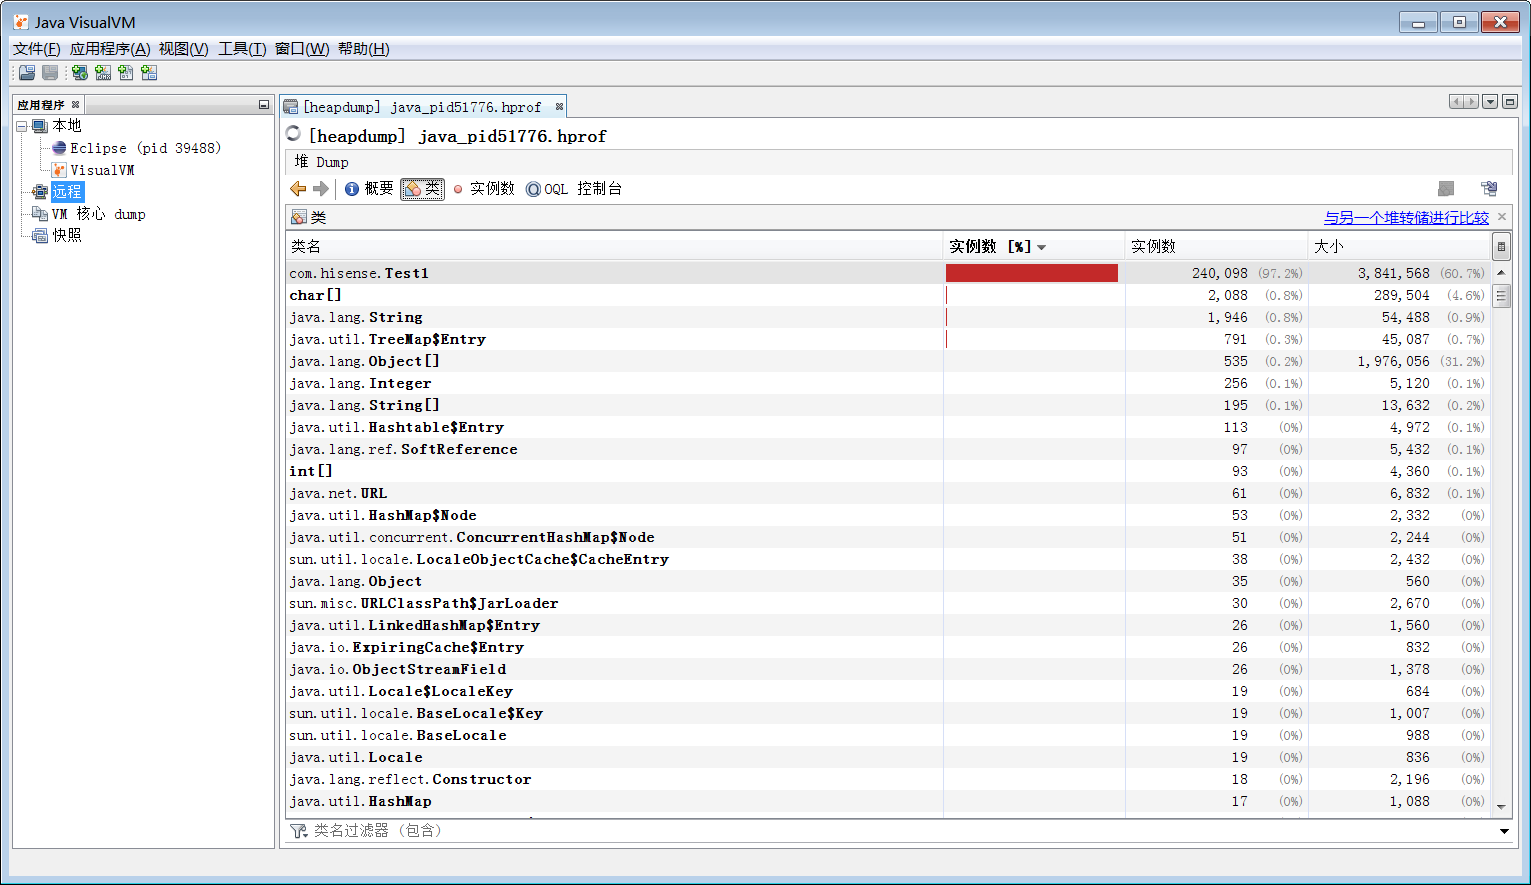Image resolution: width=1531 pixels, height=885 pixels.
Task: Go forward with the grey right arrow
Action: tap(321, 189)
